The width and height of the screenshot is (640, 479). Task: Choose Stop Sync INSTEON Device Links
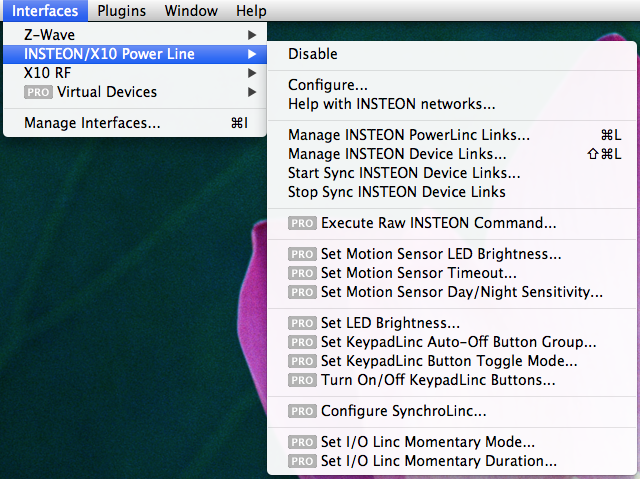click(452, 192)
